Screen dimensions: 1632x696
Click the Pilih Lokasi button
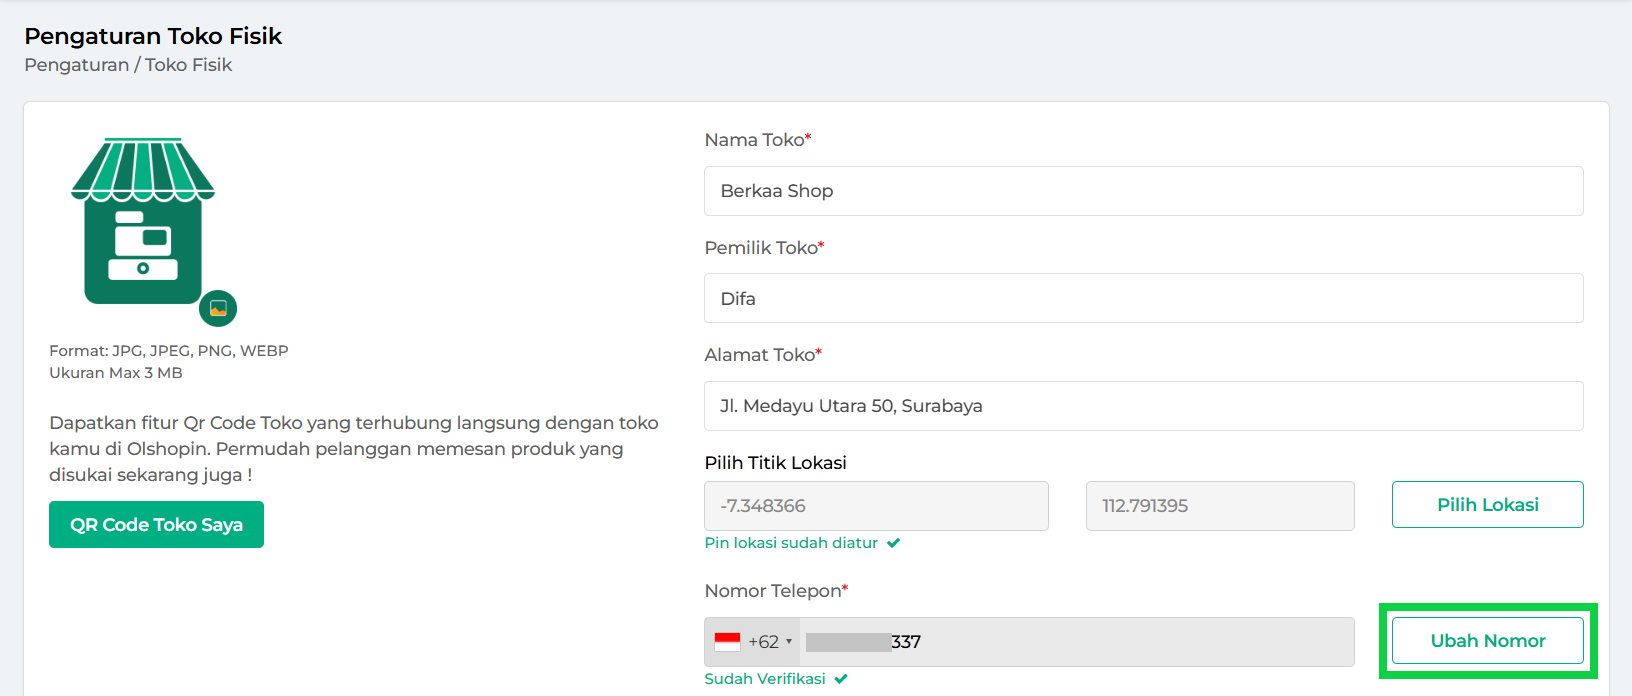tap(1487, 505)
